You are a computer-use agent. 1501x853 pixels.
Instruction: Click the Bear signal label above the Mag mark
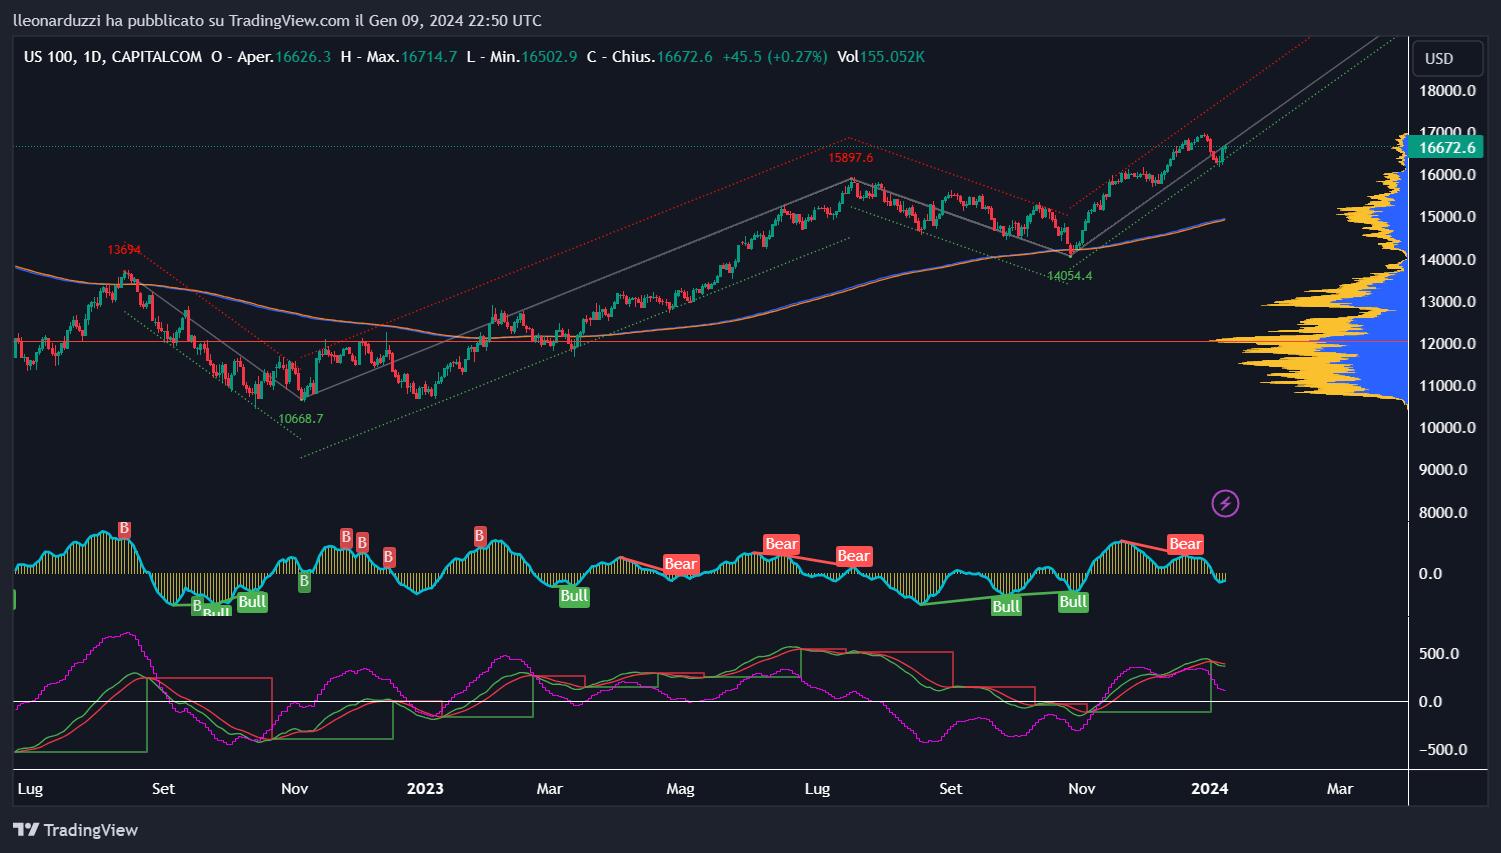680,564
